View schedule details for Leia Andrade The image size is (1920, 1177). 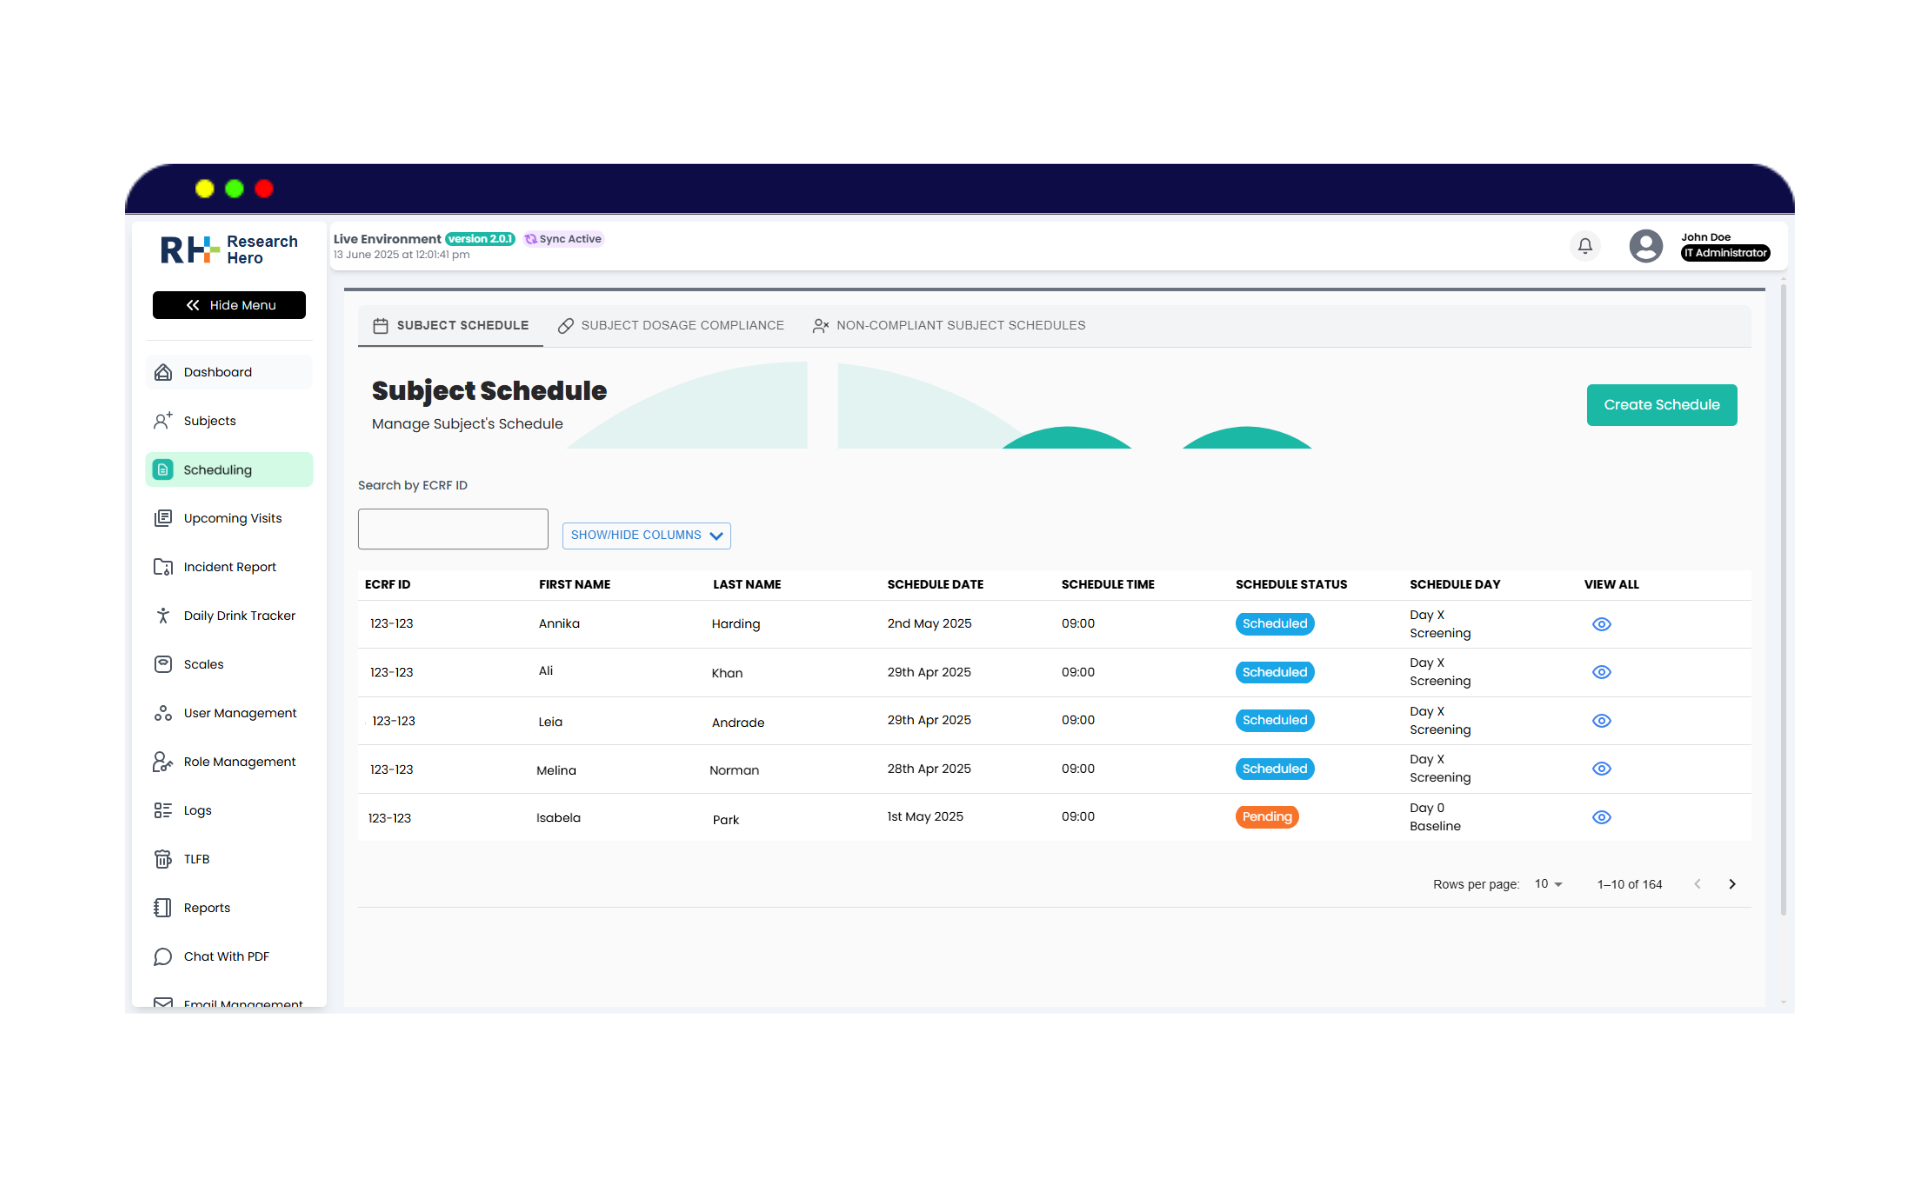[1601, 721]
